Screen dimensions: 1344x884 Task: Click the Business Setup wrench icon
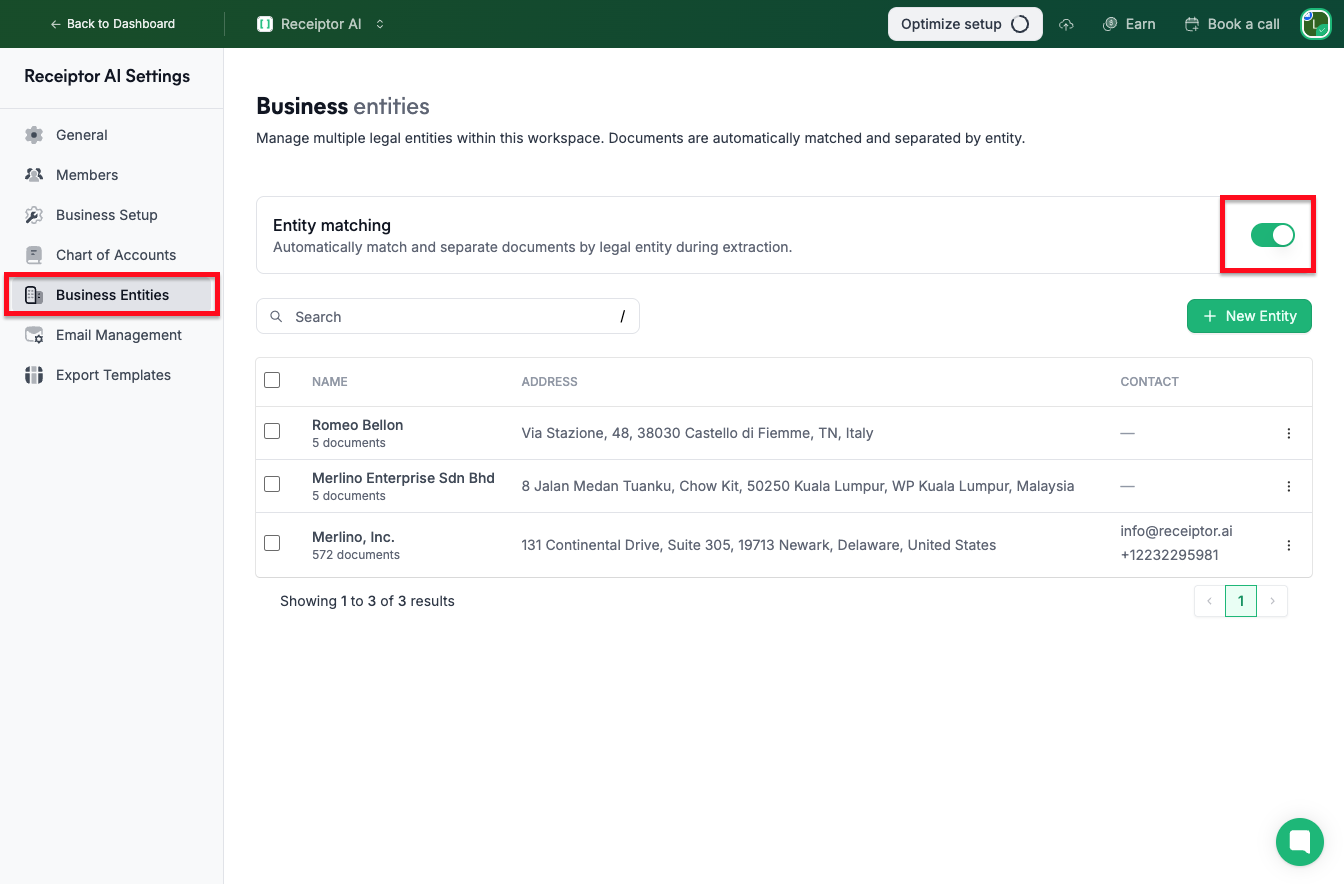point(34,215)
